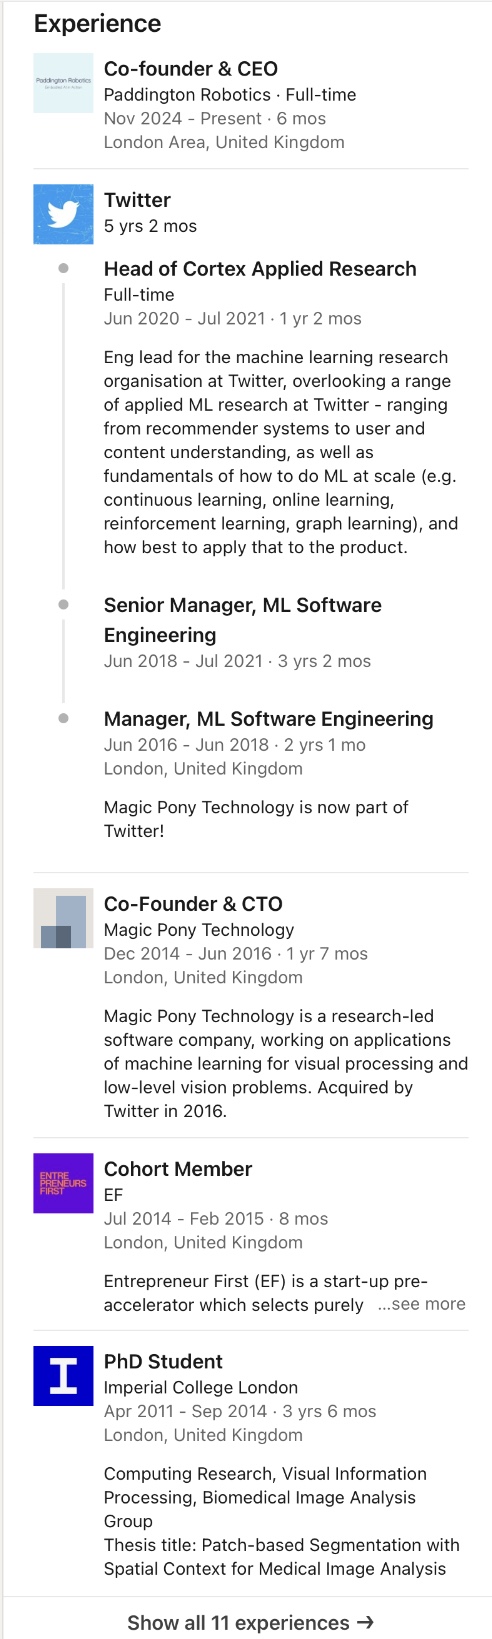Open Senior Manager, ML Software Engineering role
492x1639 pixels.
(243, 620)
